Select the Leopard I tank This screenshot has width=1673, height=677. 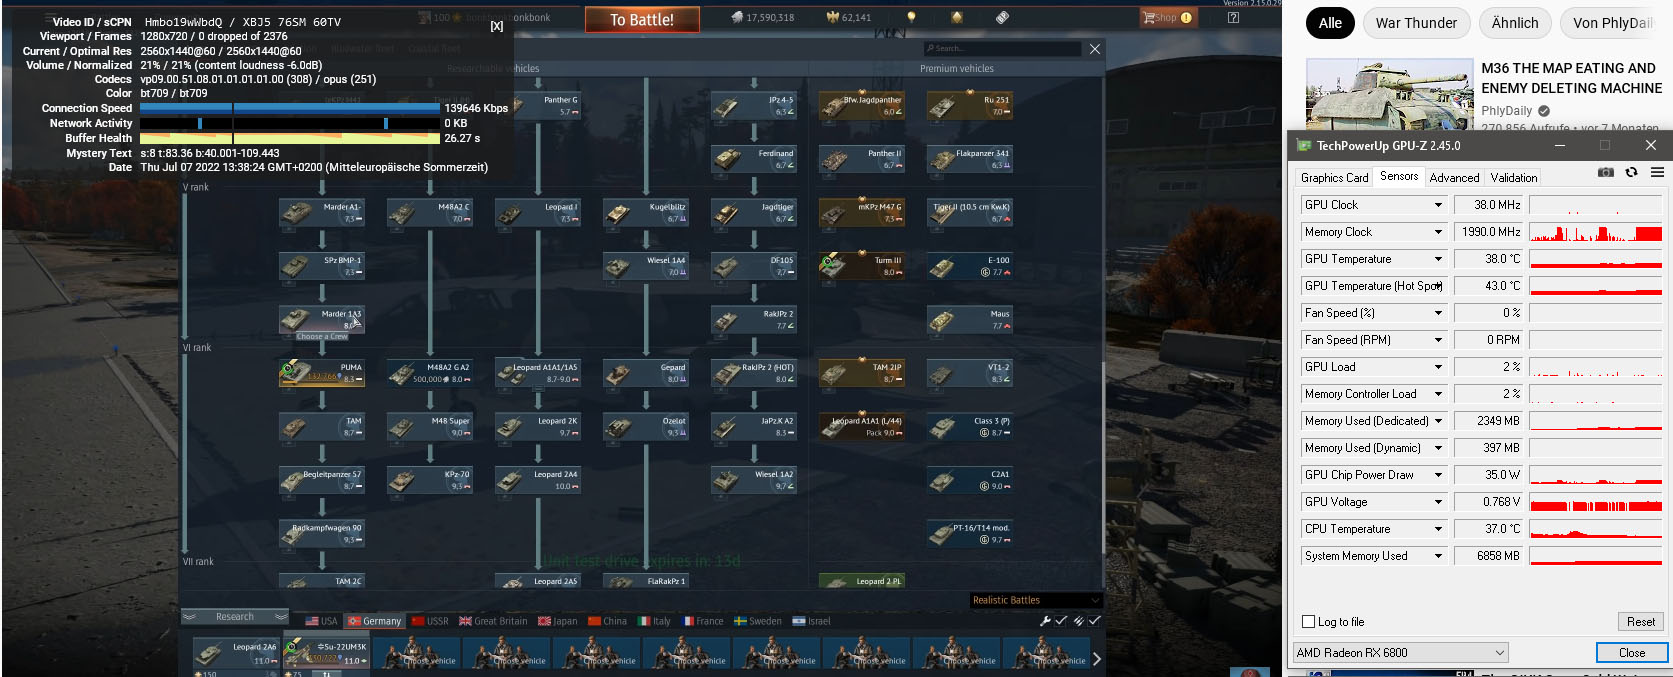pyautogui.click(x=539, y=212)
